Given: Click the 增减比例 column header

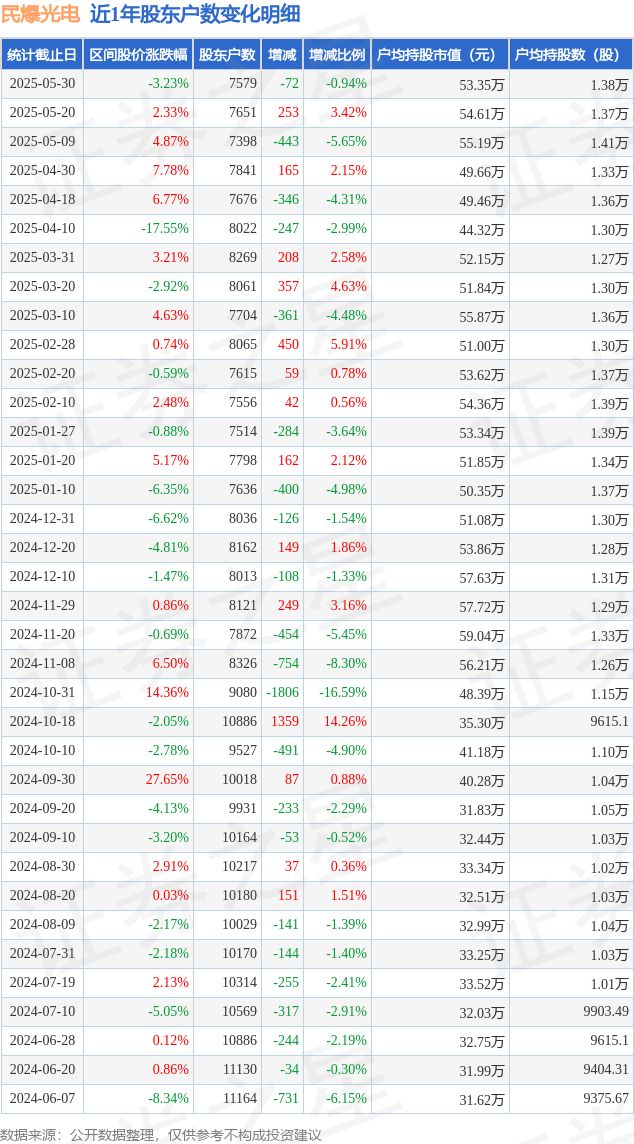Looking at the screenshot, I should (337, 55).
